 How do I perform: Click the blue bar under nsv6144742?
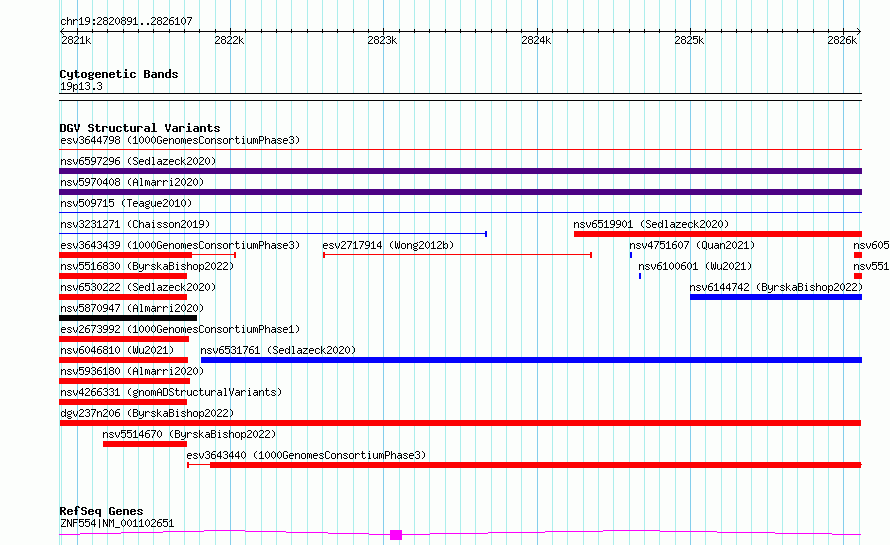[x=776, y=297]
